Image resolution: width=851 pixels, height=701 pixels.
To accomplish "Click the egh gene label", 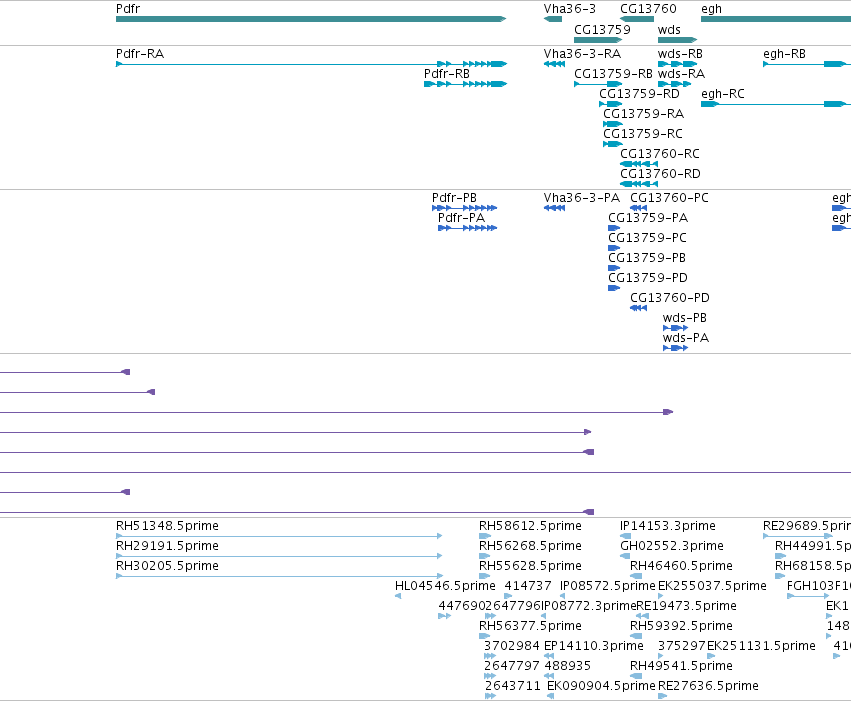I will [711, 9].
